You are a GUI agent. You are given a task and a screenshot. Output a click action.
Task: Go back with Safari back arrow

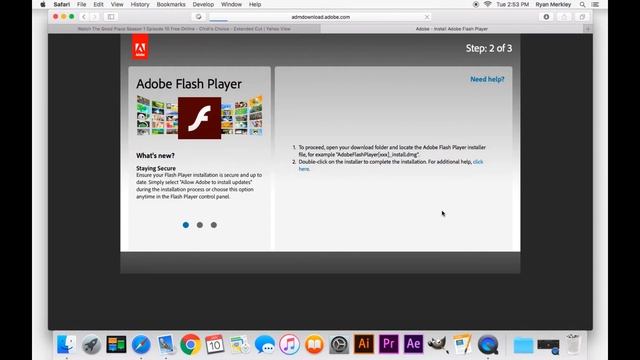pos(84,17)
